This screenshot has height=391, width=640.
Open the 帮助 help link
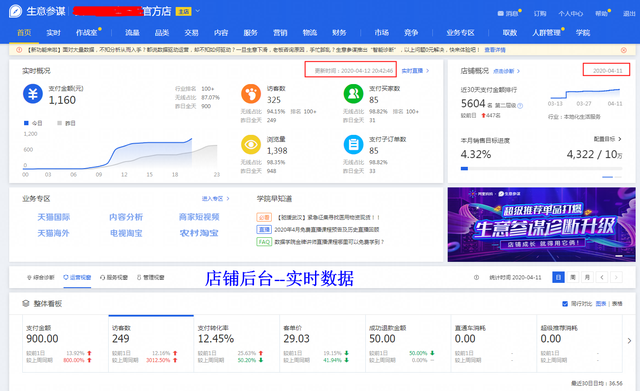click(602, 13)
